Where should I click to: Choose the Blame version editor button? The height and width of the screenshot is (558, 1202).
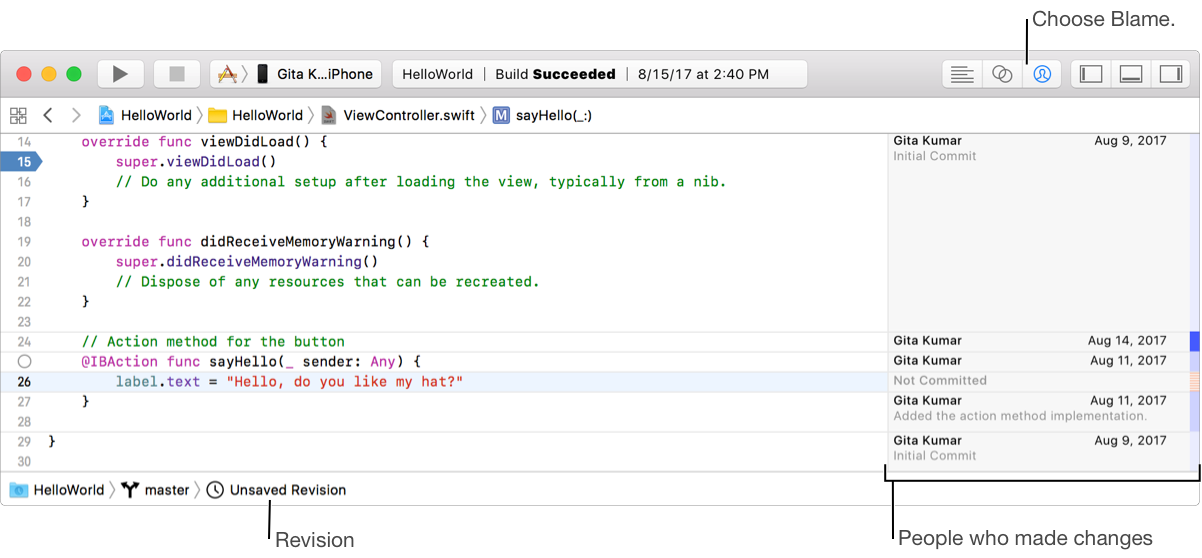click(1041, 74)
